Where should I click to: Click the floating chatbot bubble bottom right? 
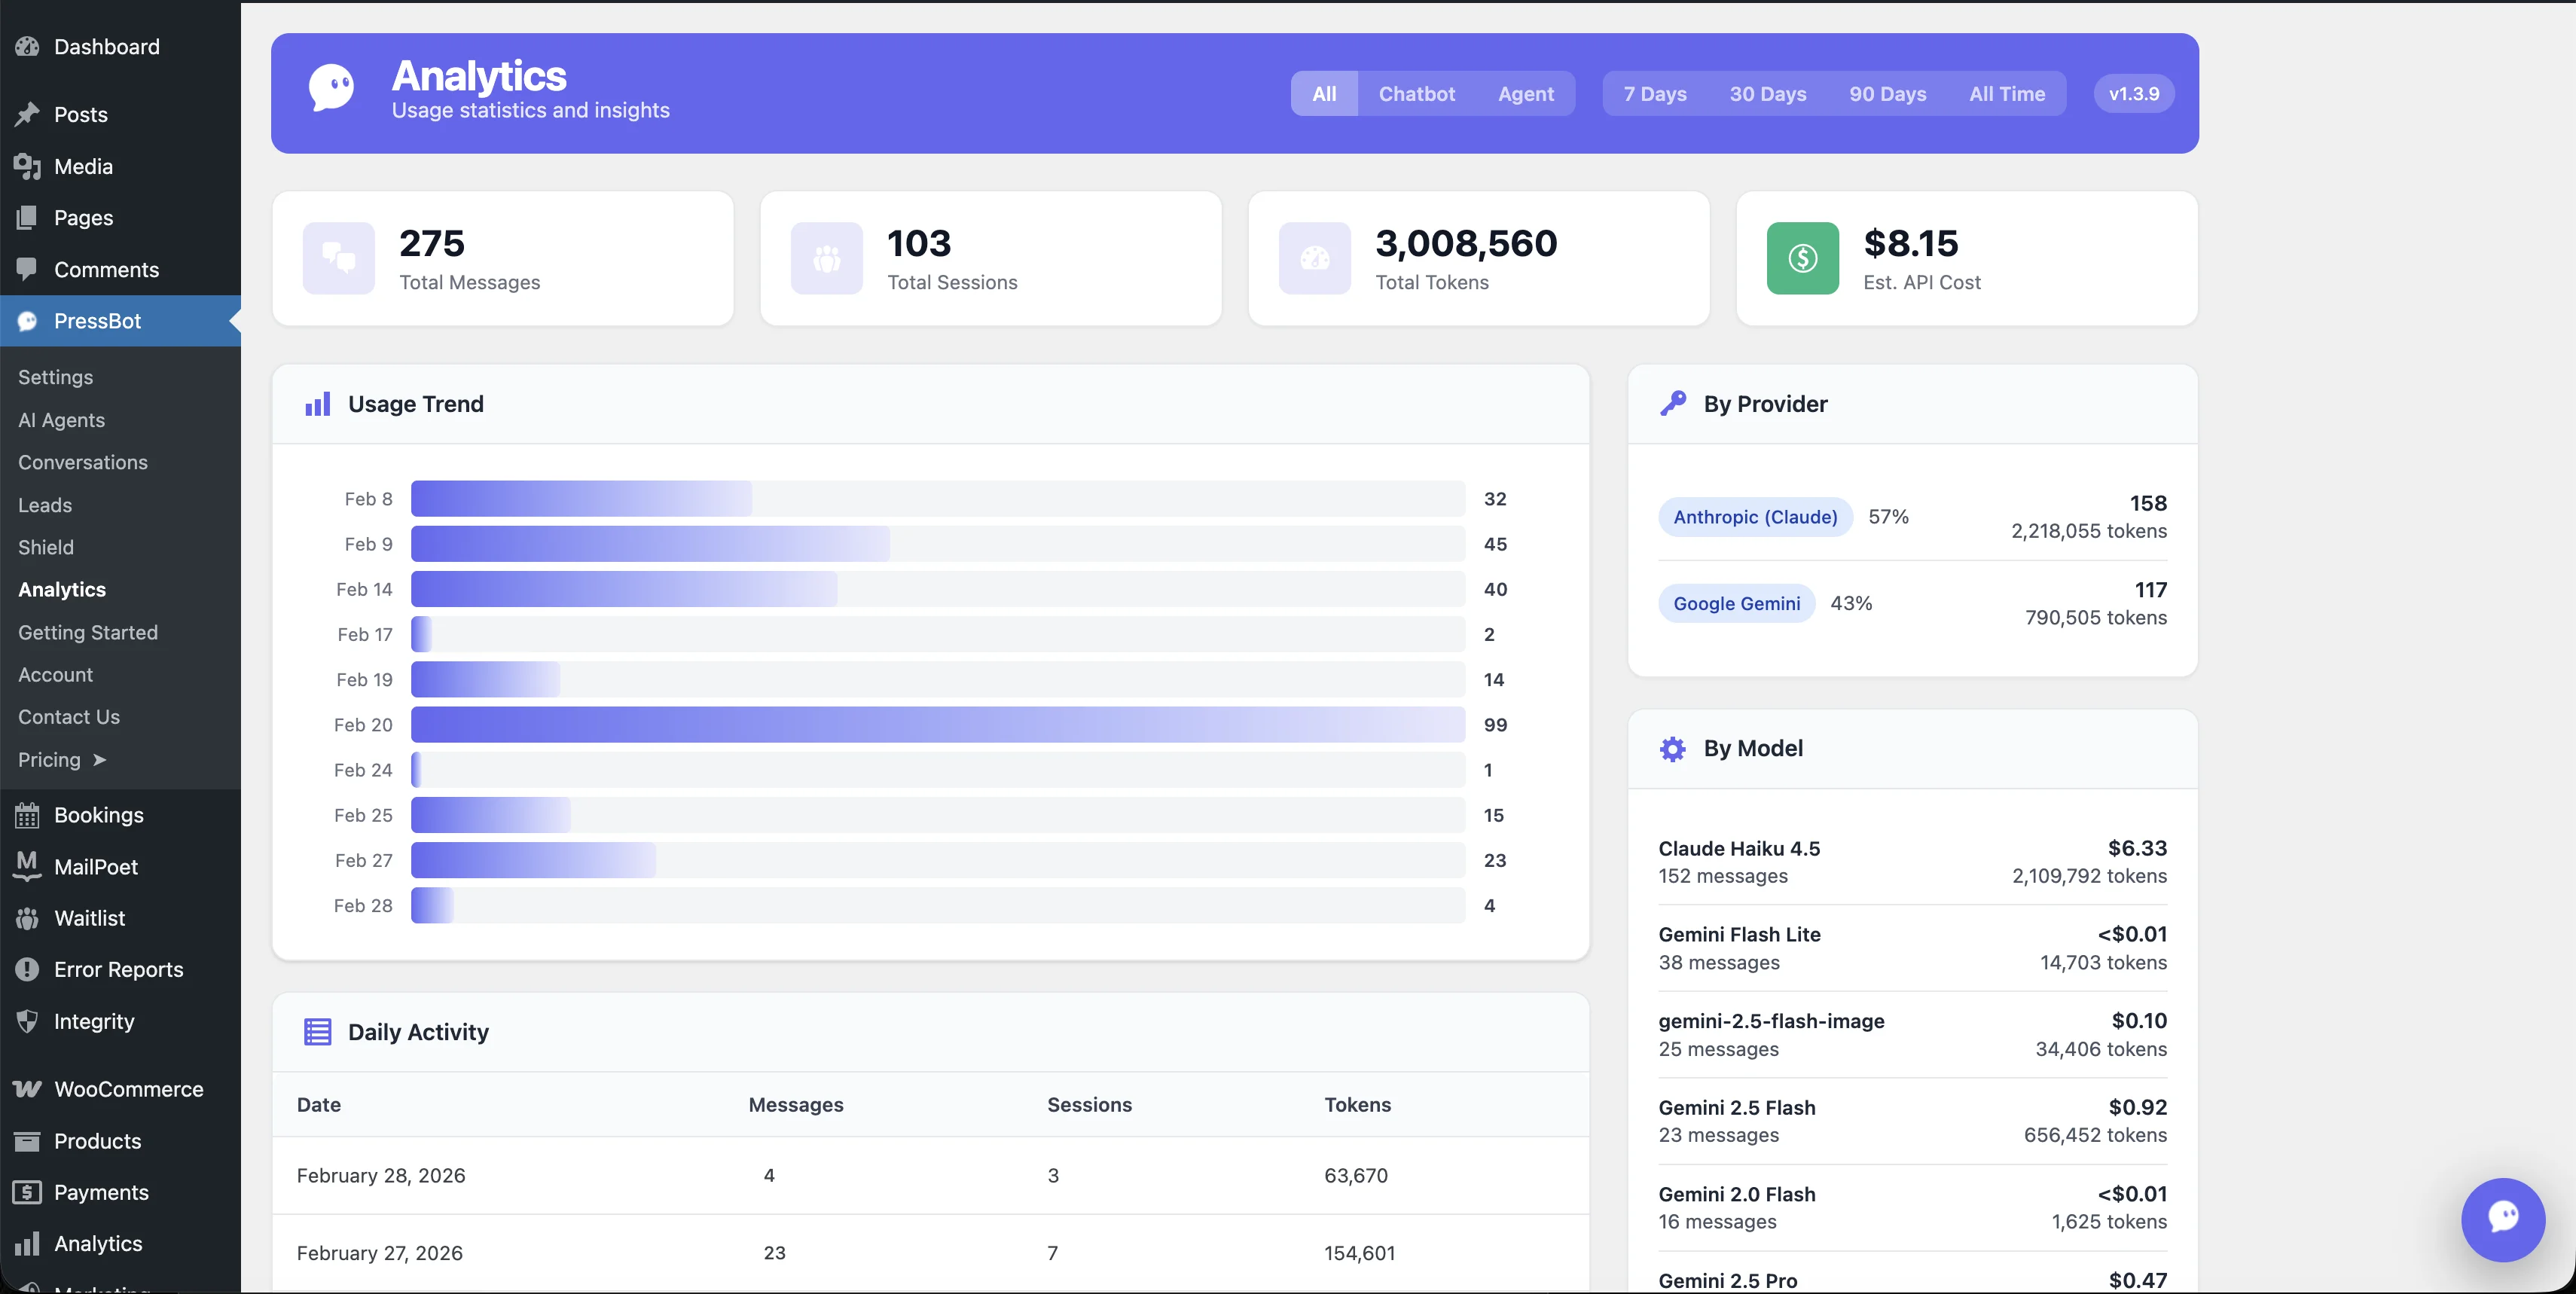tap(2503, 1219)
